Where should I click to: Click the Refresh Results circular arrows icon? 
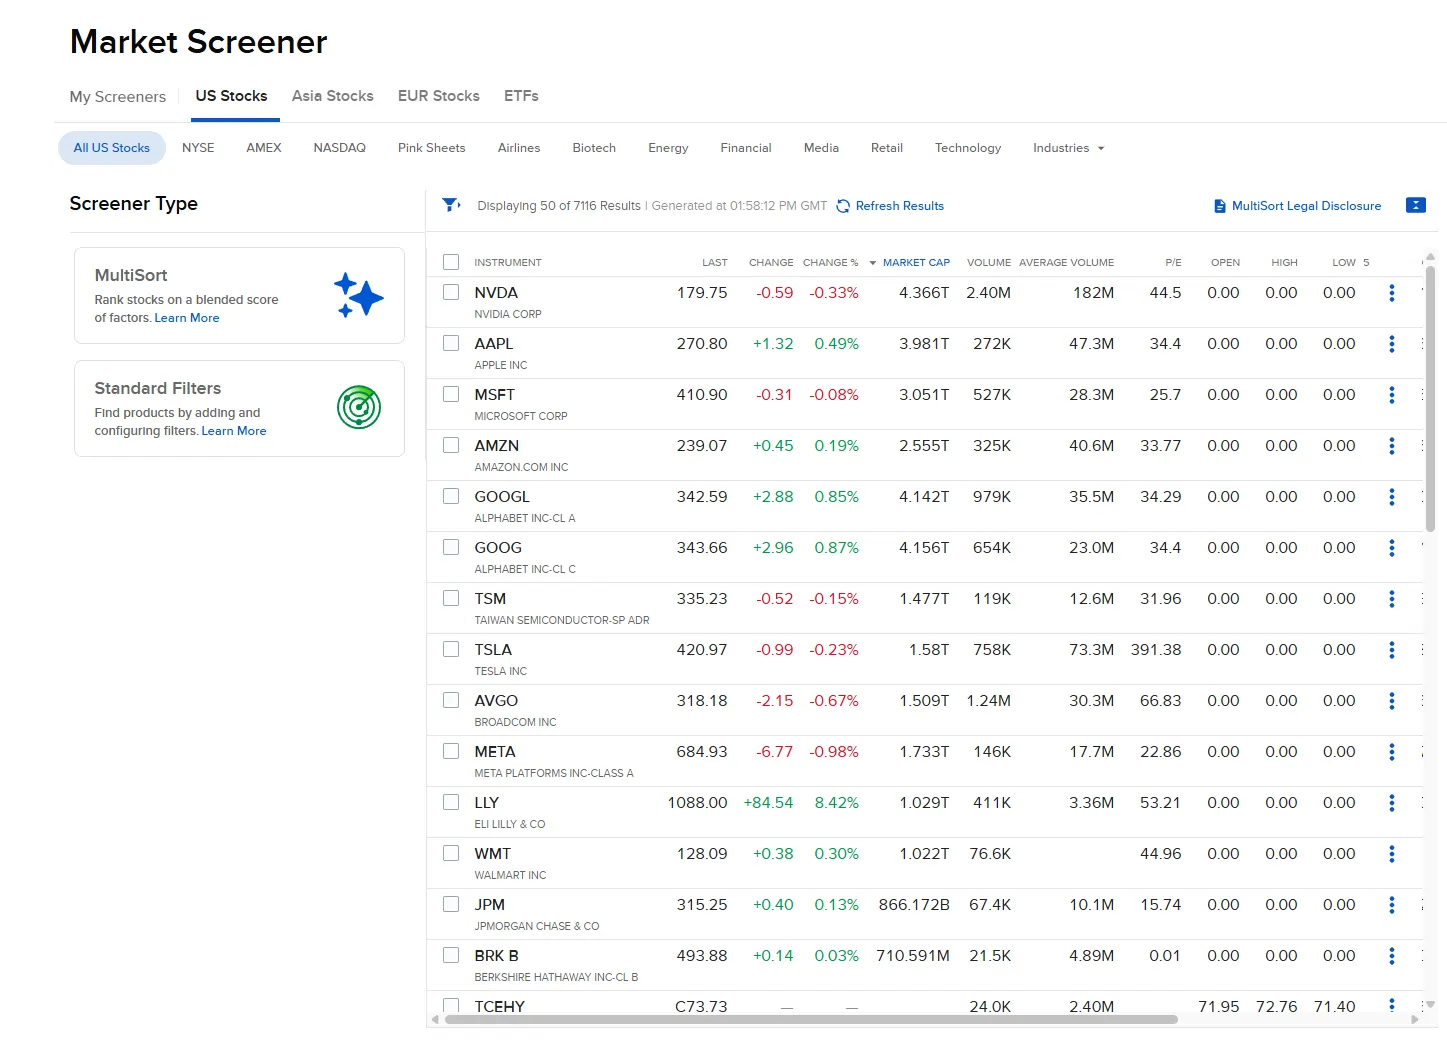[x=843, y=206]
